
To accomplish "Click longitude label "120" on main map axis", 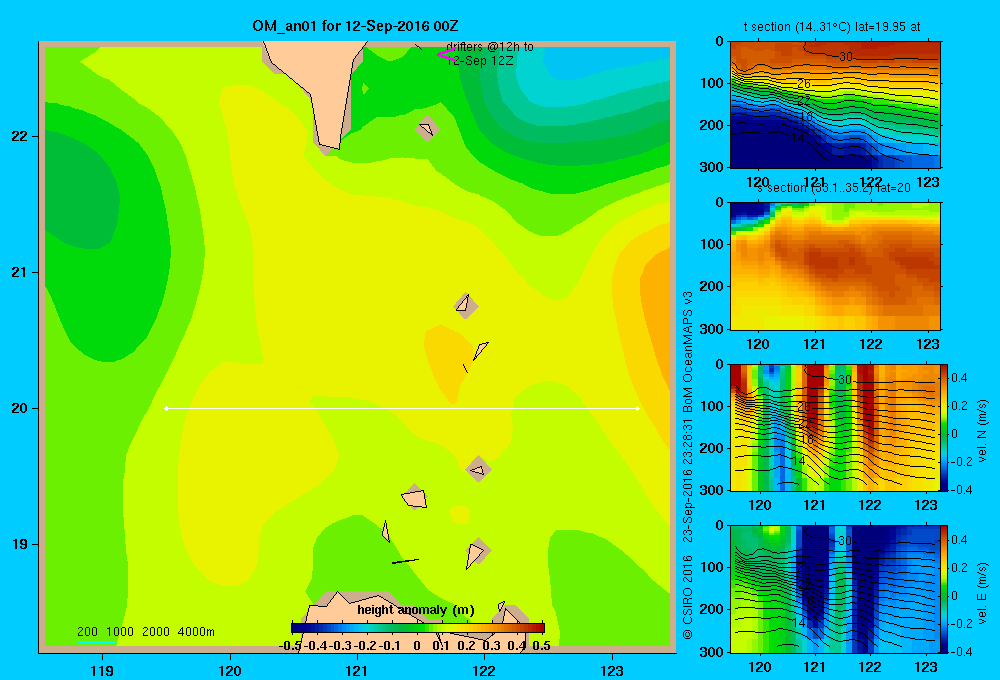I will [230, 670].
